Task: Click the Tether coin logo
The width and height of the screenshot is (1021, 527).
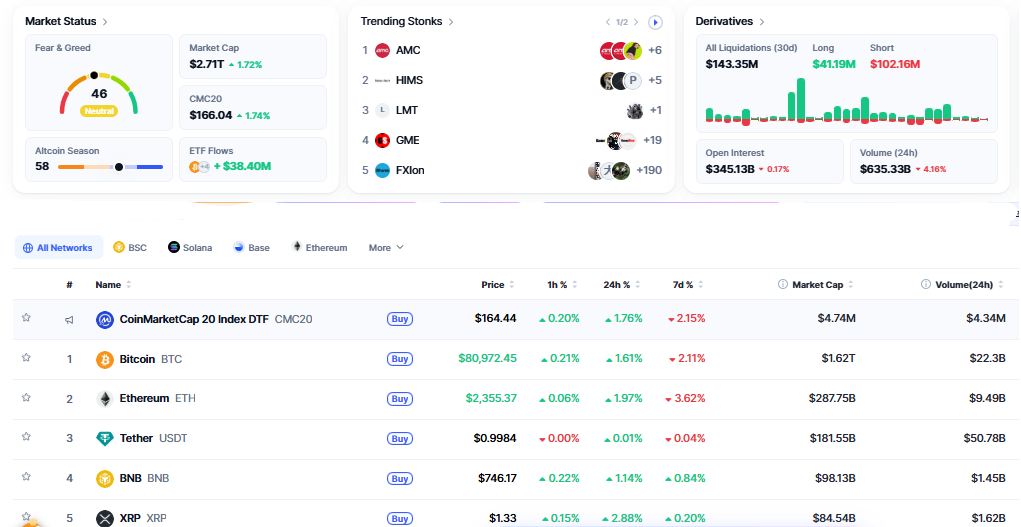Action: pos(105,438)
